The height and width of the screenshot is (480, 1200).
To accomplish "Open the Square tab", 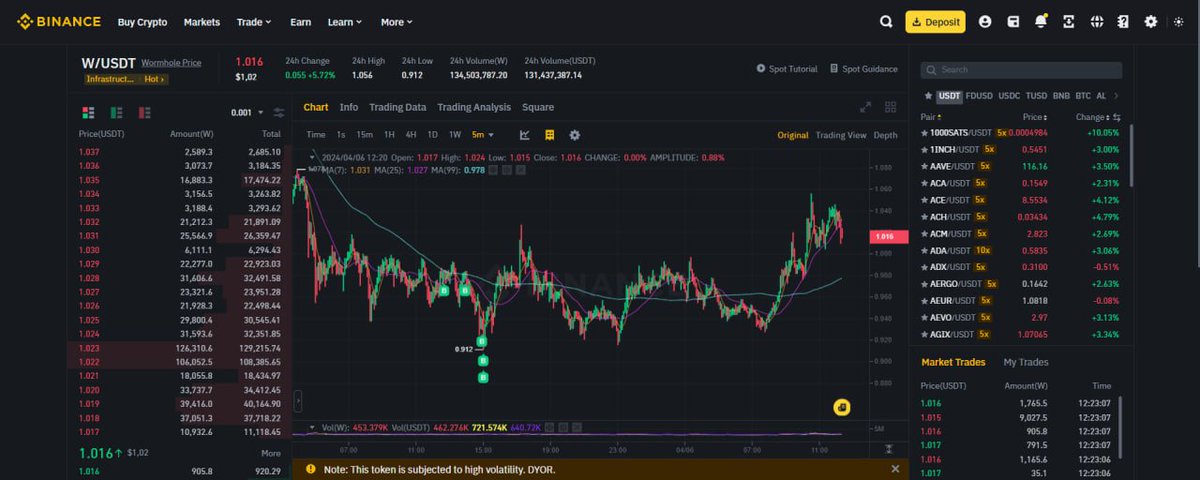I will click(537, 107).
